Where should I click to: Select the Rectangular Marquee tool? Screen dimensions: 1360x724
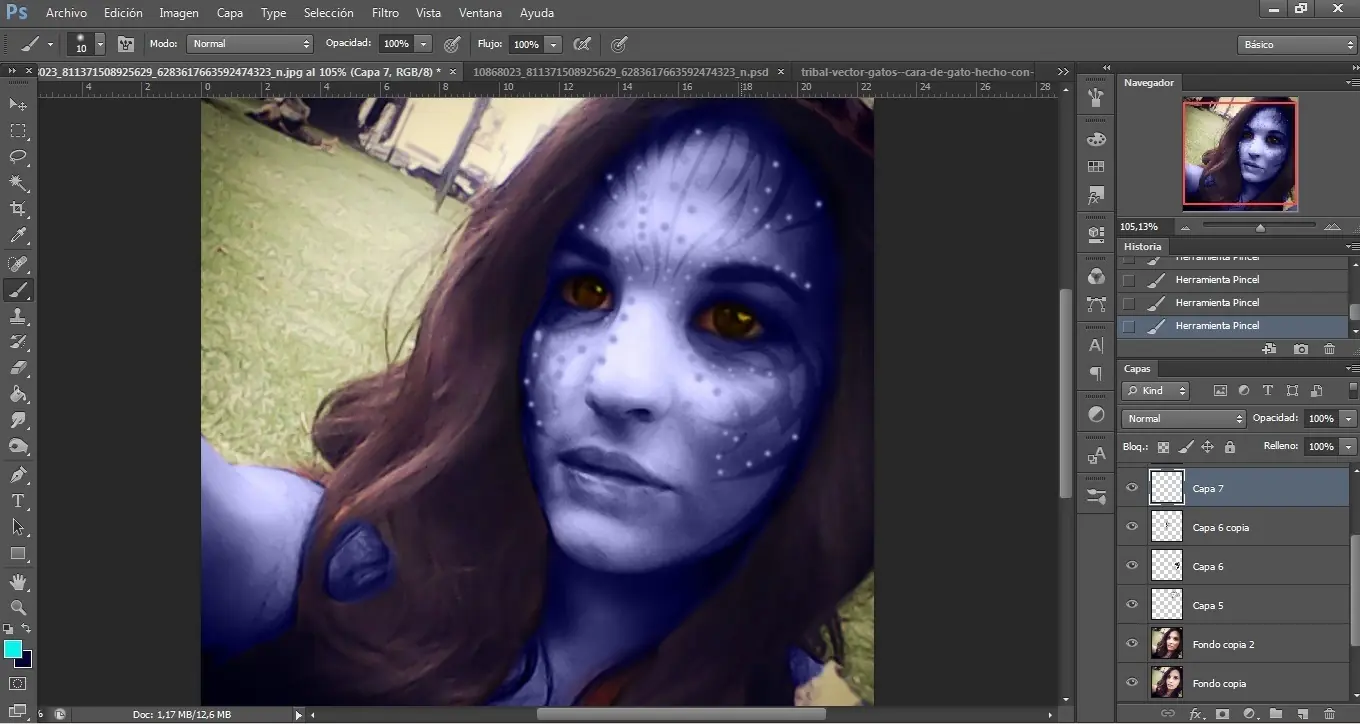[18, 131]
